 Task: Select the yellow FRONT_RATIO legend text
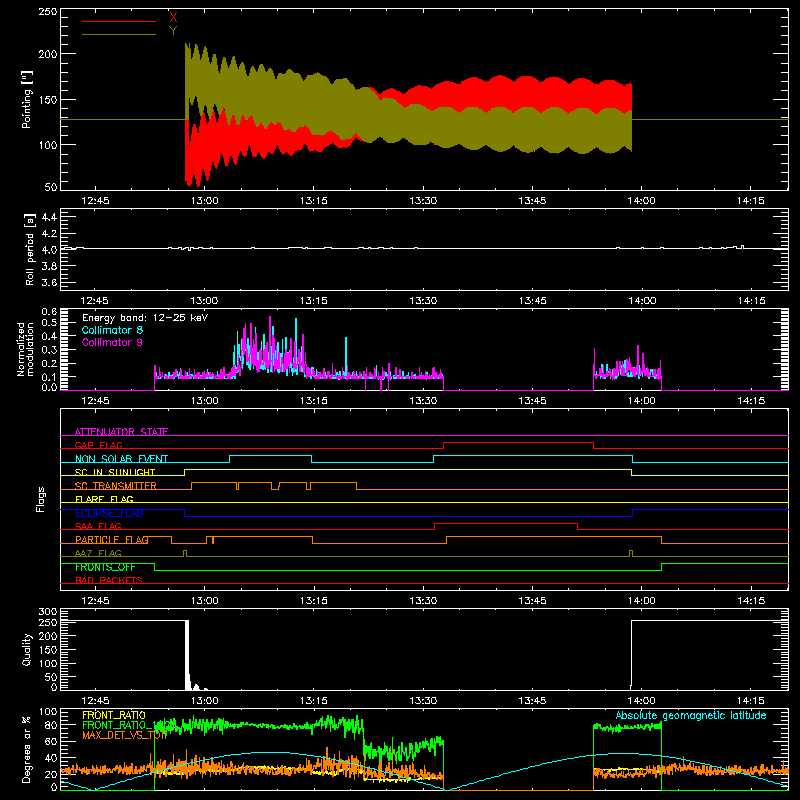pos(114,715)
